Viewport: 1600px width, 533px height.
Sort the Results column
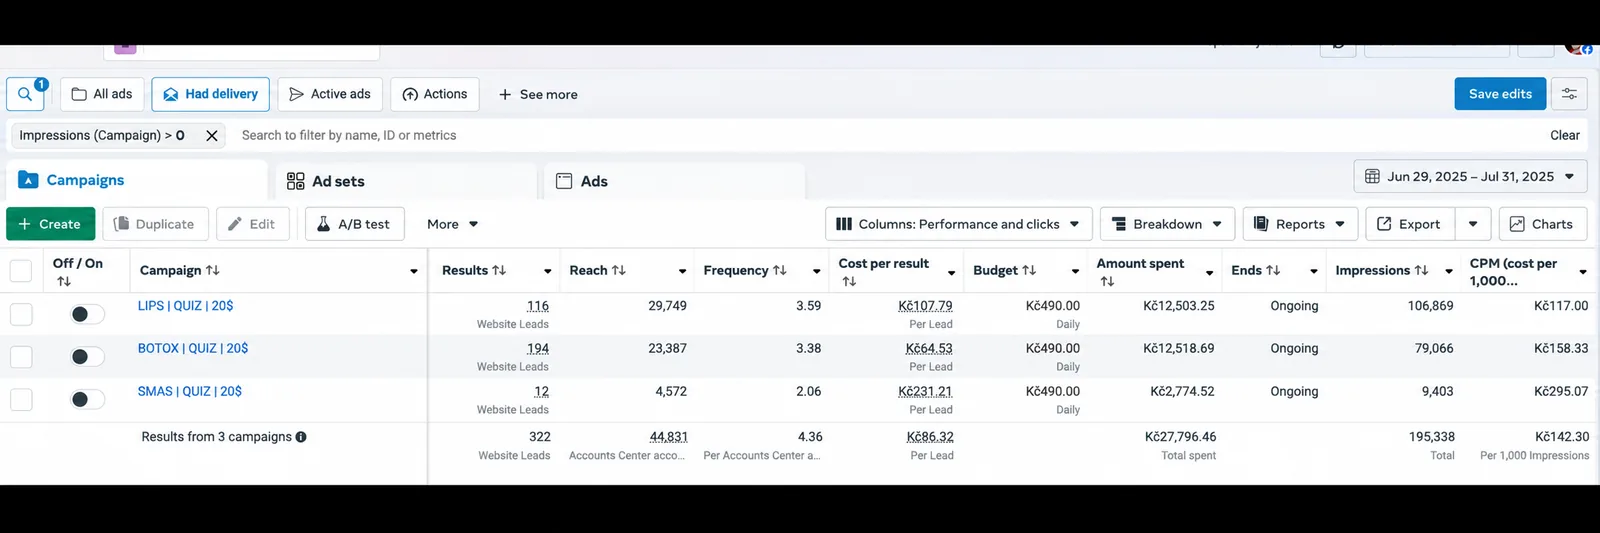pyautogui.click(x=499, y=270)
